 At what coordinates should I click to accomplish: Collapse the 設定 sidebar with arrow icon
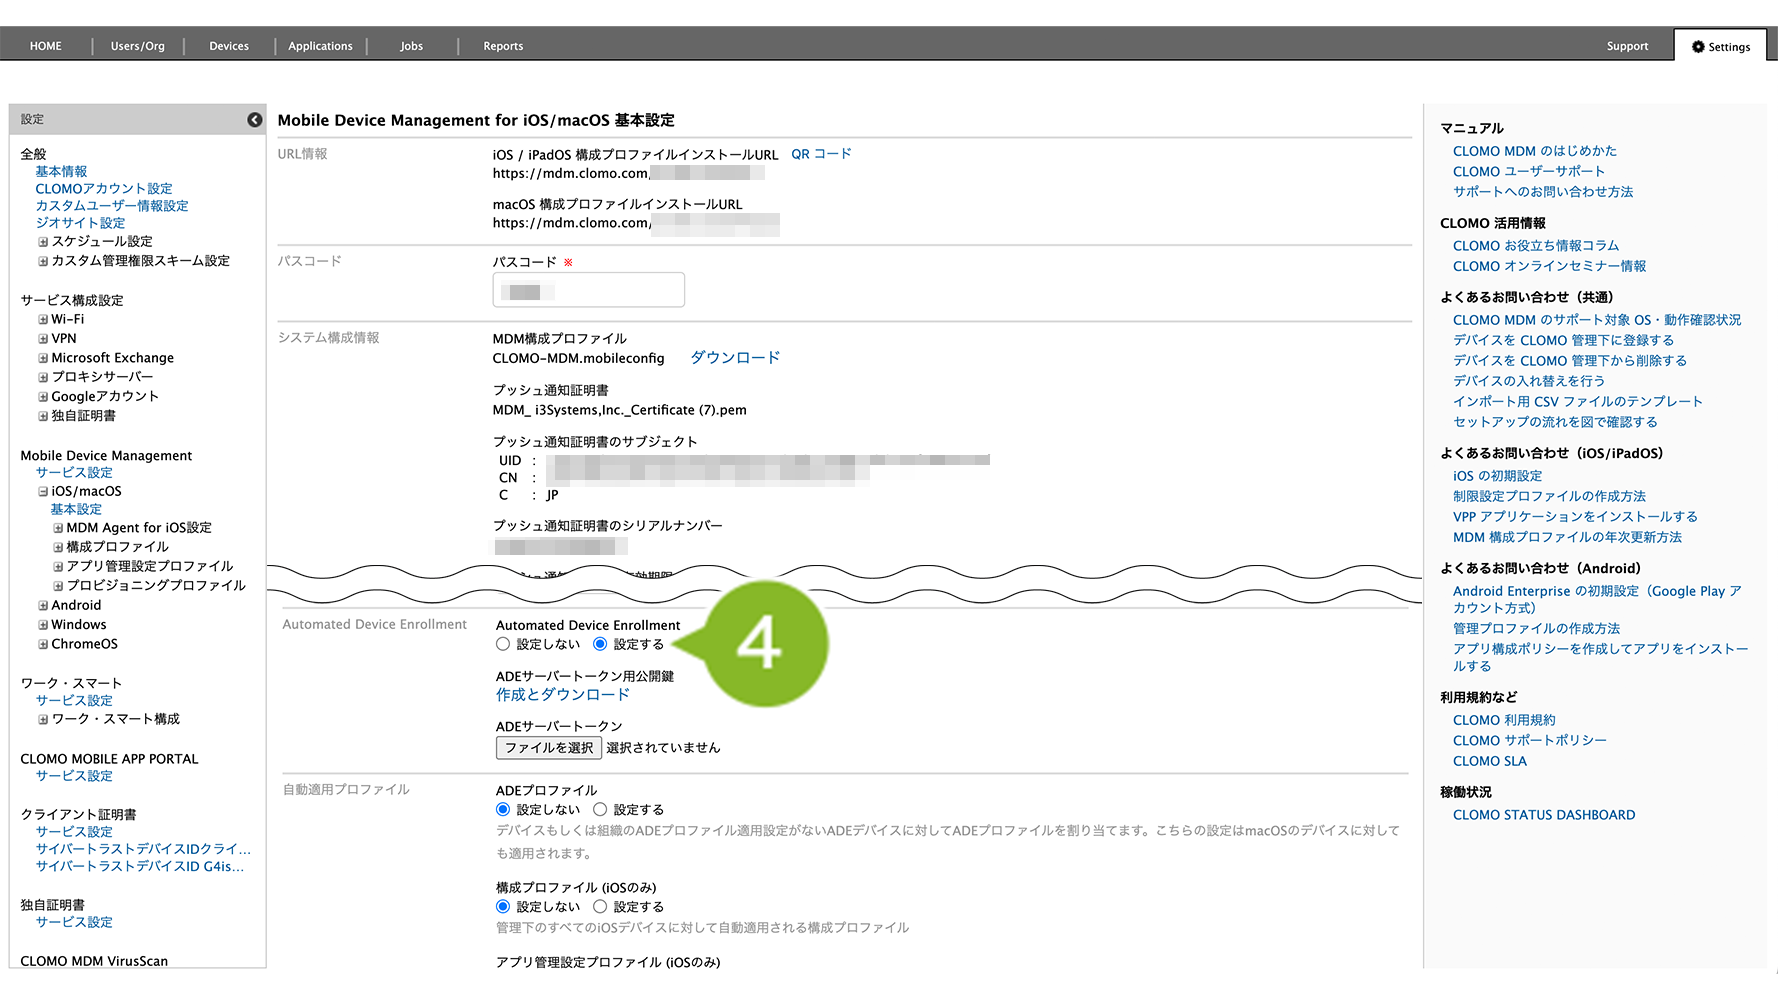tap(255, 120)
